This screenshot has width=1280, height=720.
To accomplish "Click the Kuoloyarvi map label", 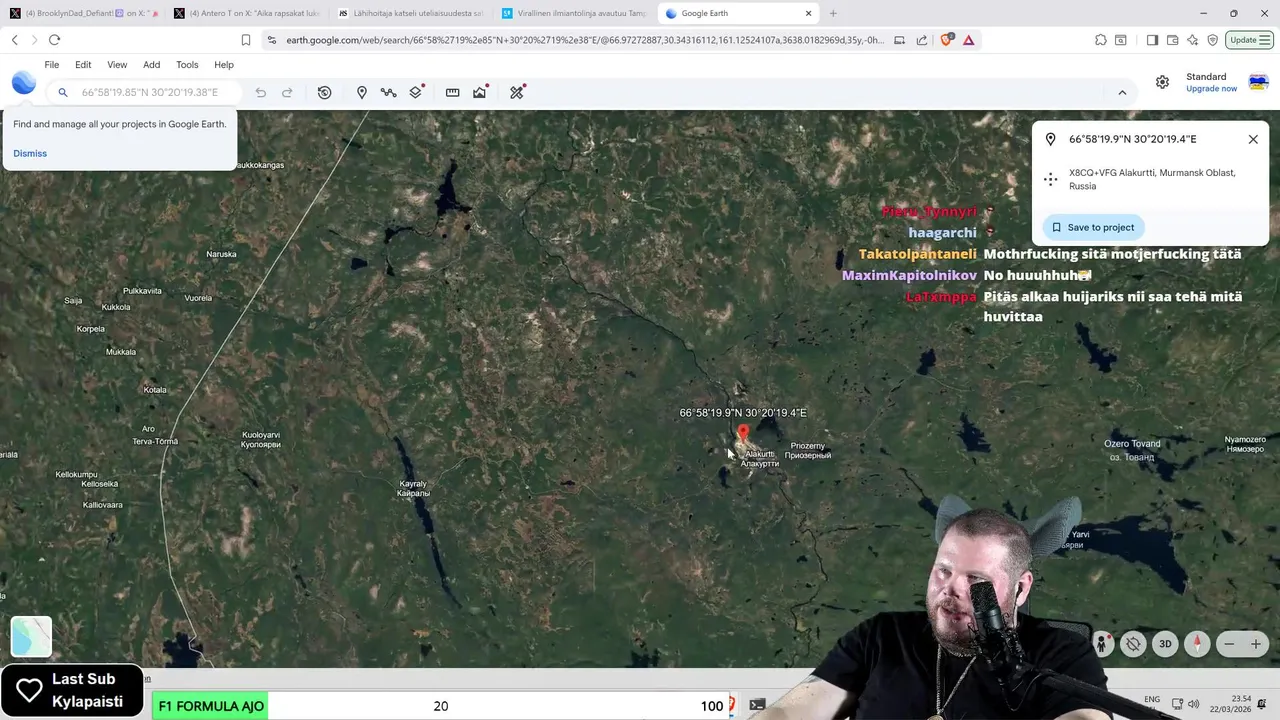I will point(261,440).
